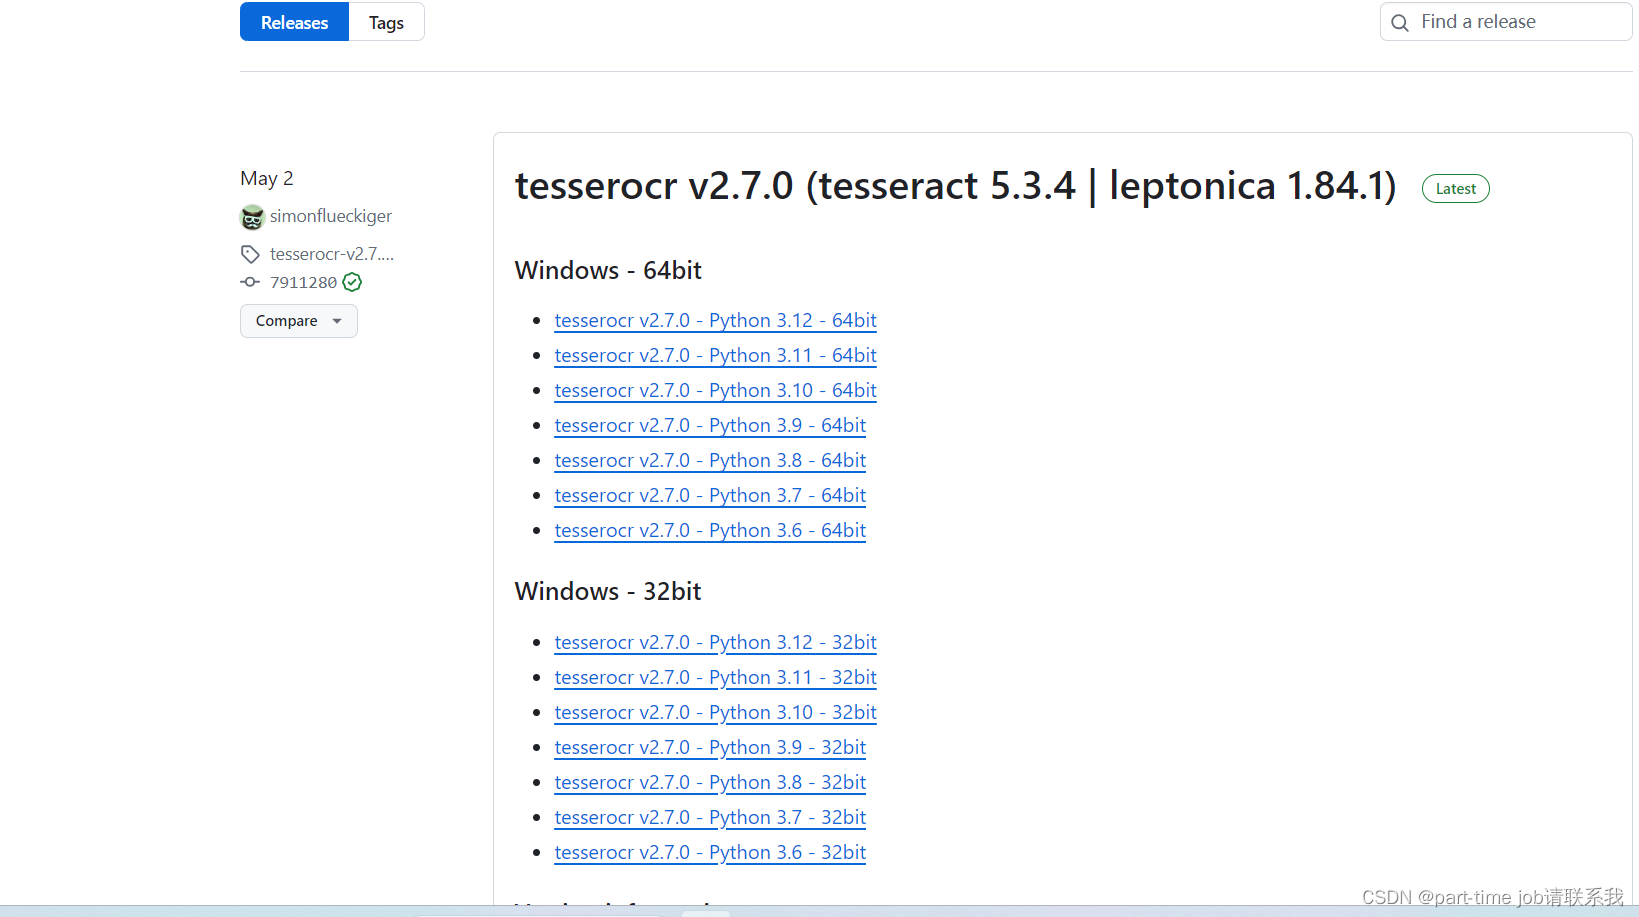Download tesserocr v2.7.0 Python 3.6 64bit
This screenshot has height=917, width=1639.
[x=710, y=530]
